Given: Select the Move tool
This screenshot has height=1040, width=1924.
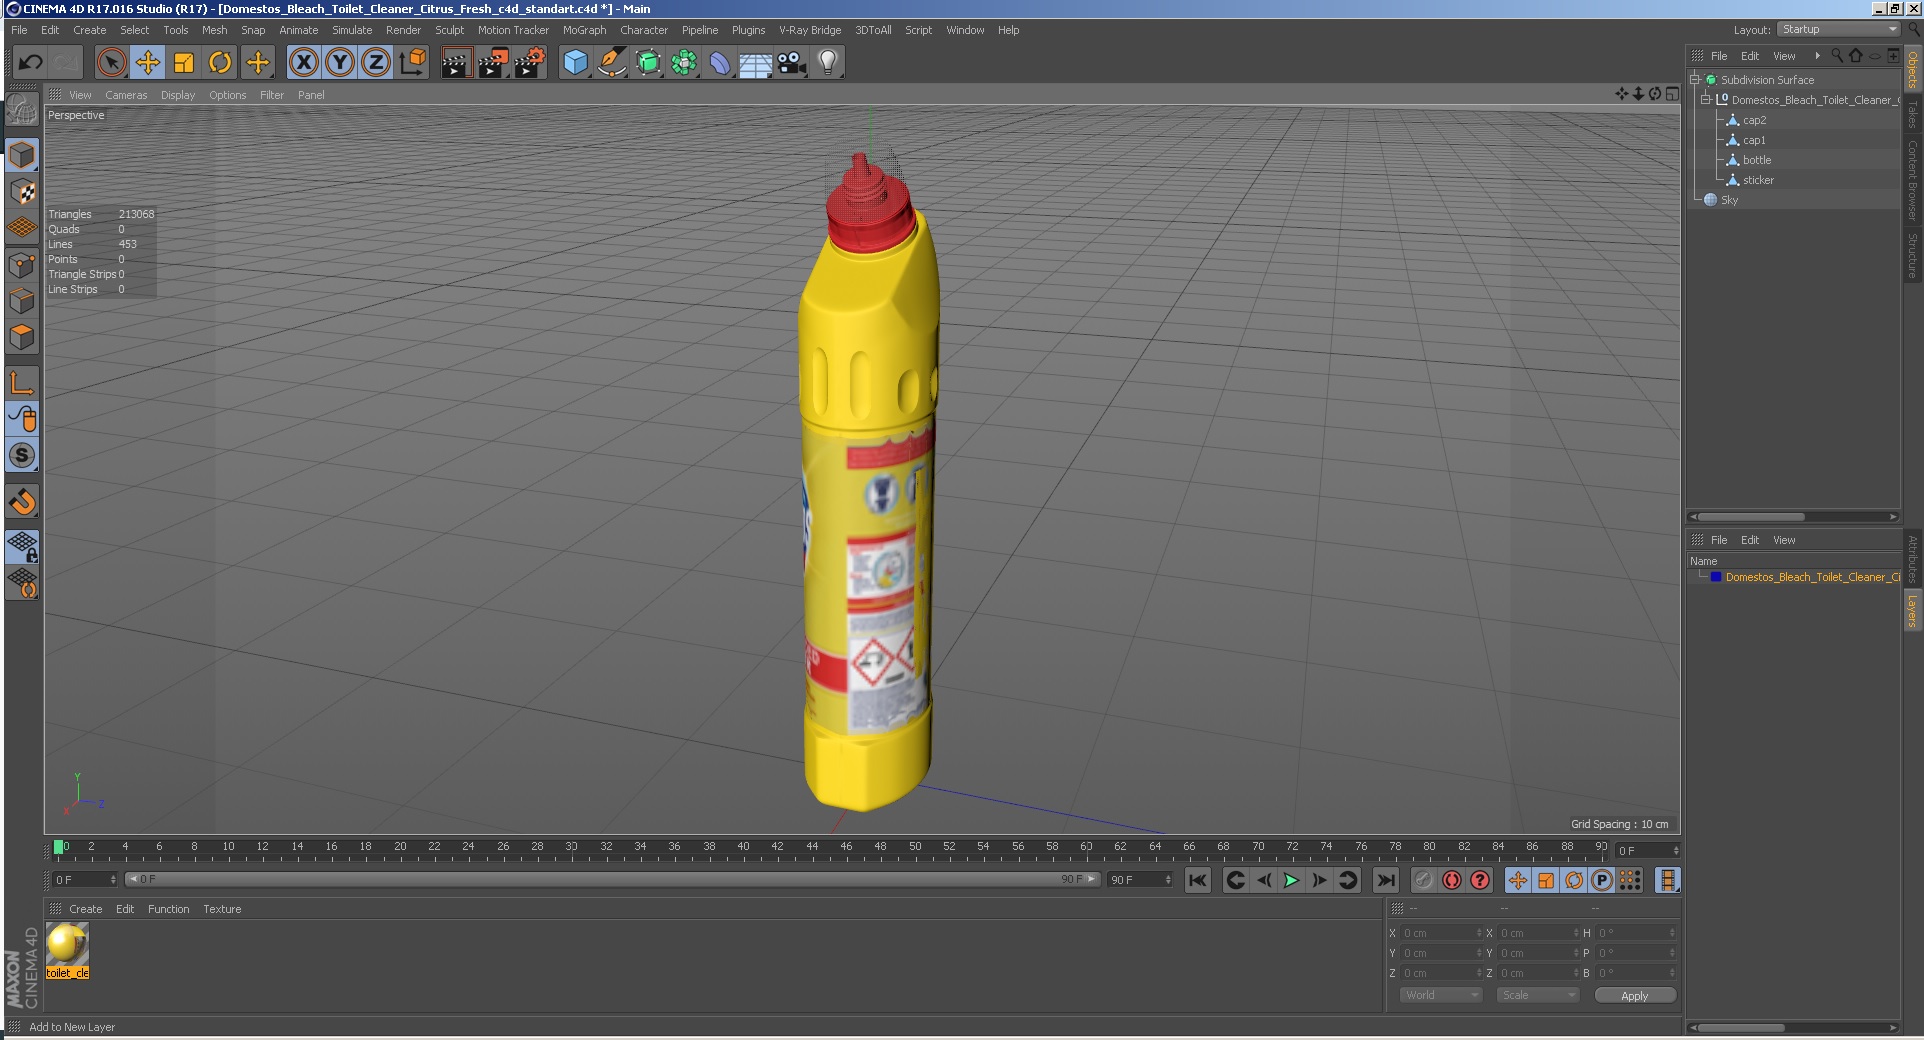Looking at the screenshot, I should [x=148, y=63].
